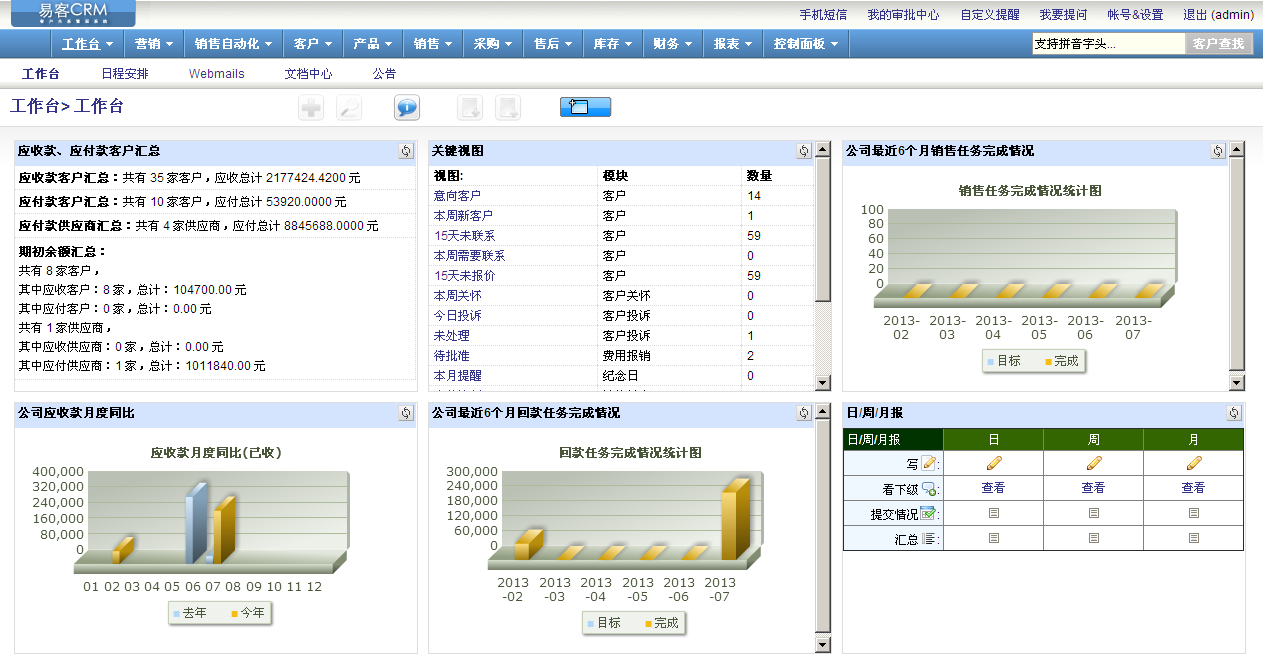Open the 文档中心 tab
The image size is (1263, 658).
coord(308,74)
